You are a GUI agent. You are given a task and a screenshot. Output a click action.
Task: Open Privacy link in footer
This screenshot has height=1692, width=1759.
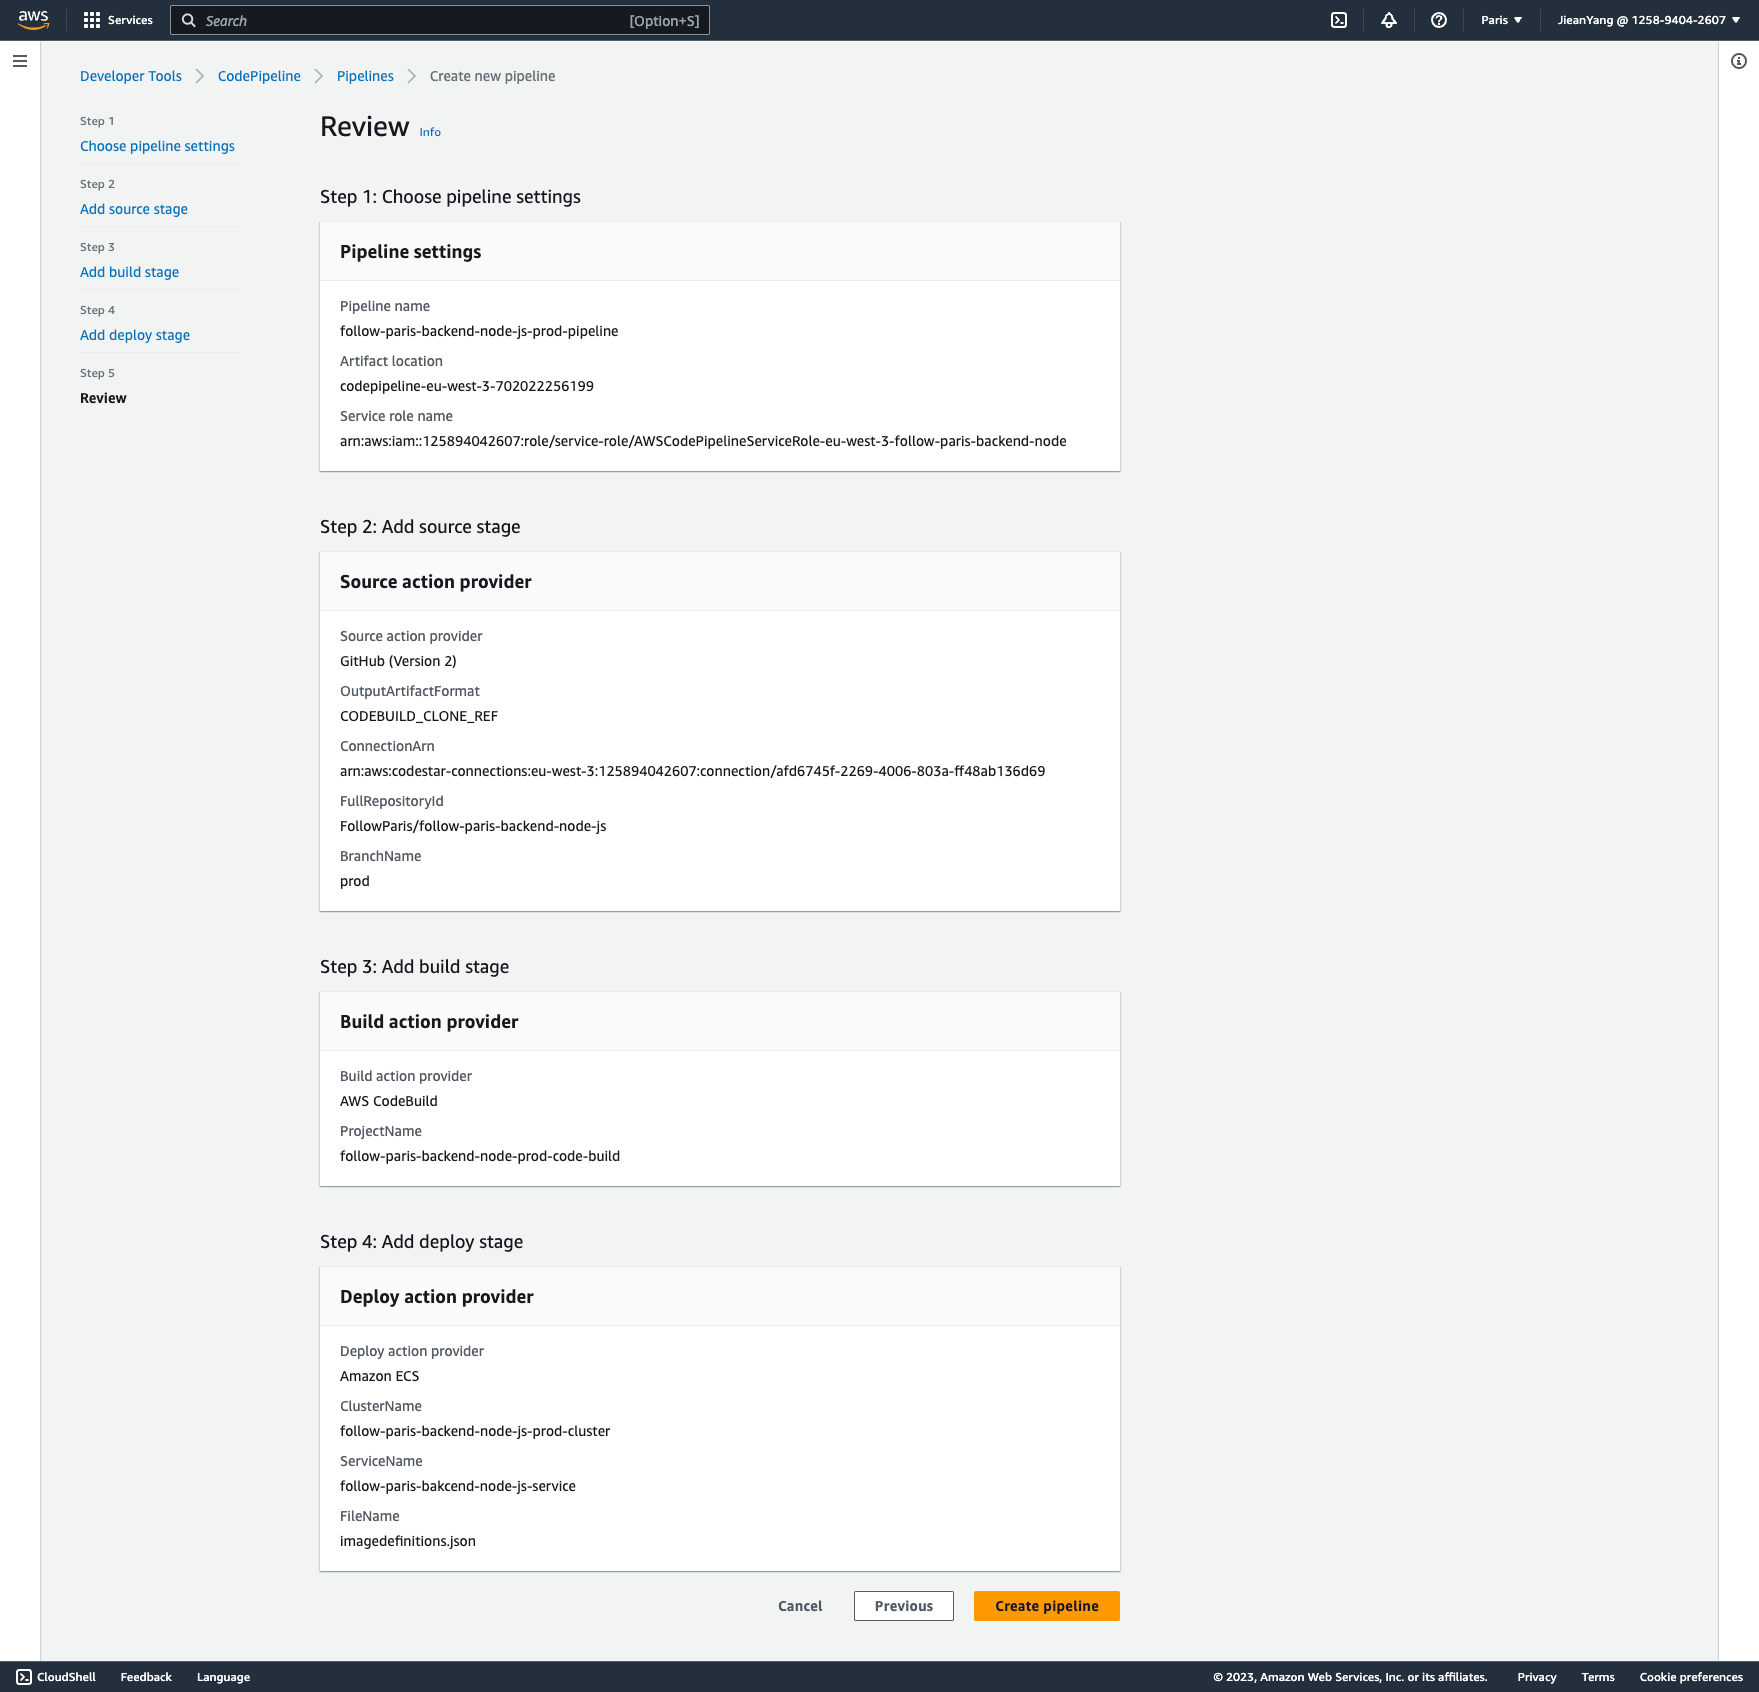tap(1536, 1677)
